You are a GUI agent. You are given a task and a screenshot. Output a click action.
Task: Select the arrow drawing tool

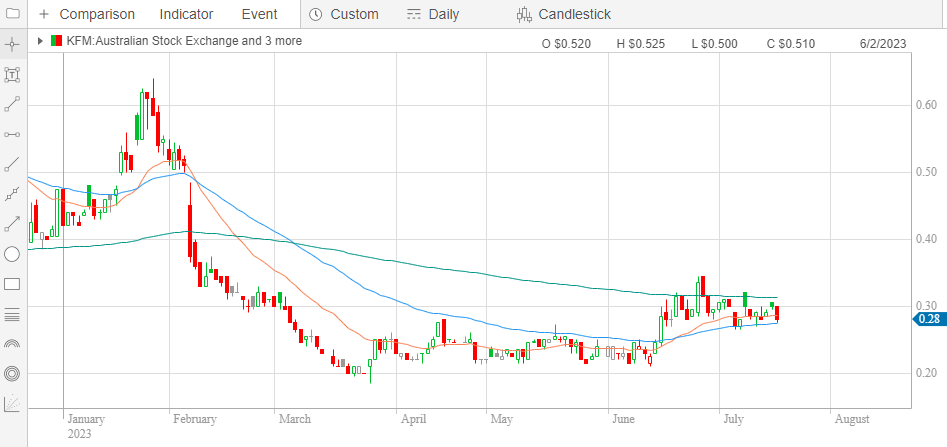13,224
